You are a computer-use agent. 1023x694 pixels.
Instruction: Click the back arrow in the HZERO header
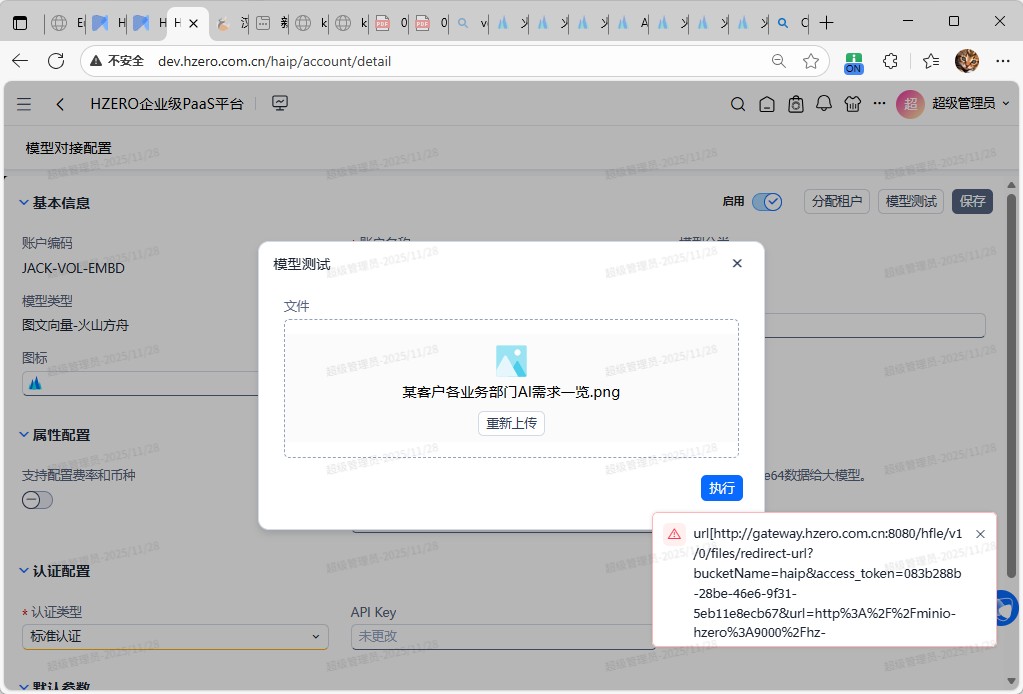(x=61, y=104)
